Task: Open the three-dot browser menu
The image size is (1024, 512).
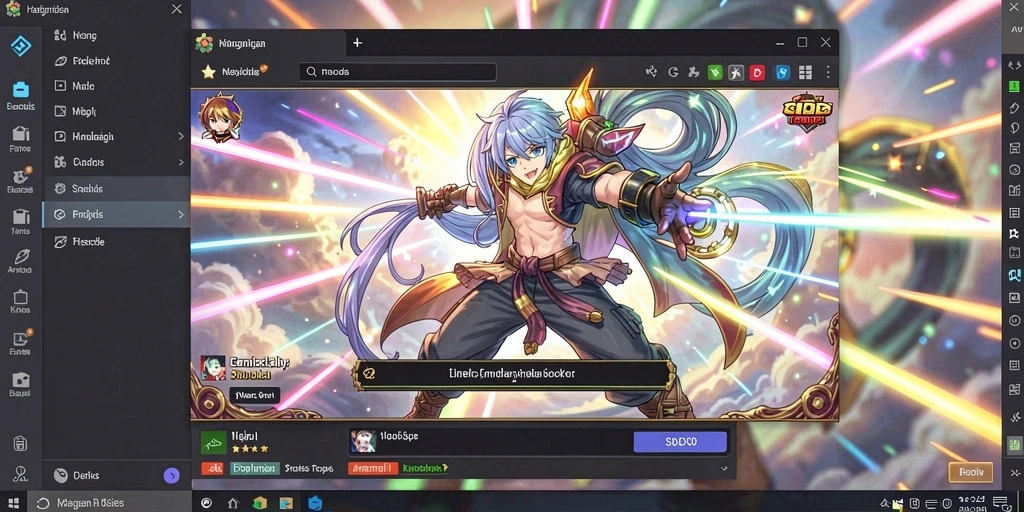Action: click(828, 72)
